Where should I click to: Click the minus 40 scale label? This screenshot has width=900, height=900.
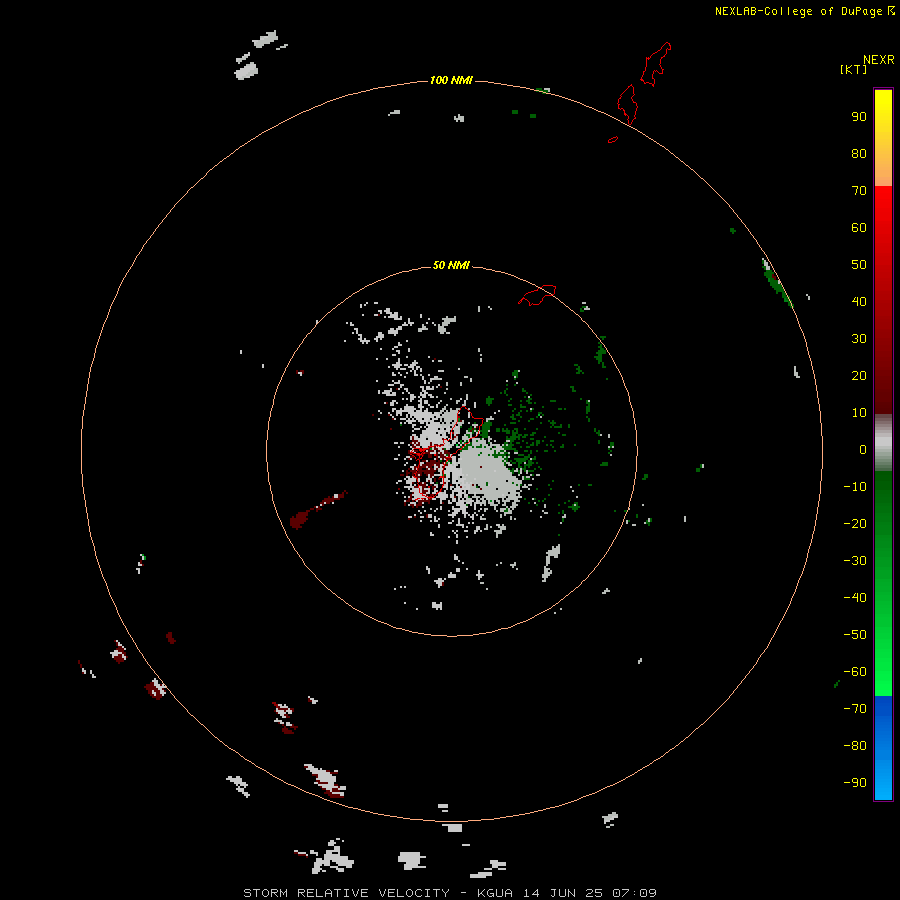click(855, 598)
